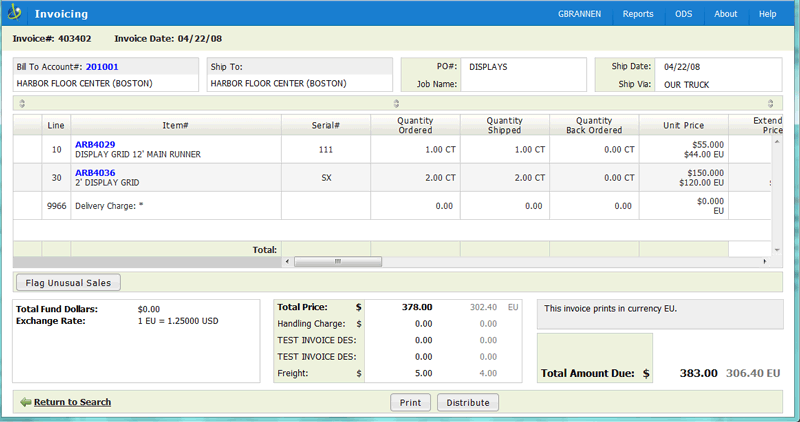Expand the left splitter arrow above the grid
800x422 pixels.
click(x=22, y=103)
